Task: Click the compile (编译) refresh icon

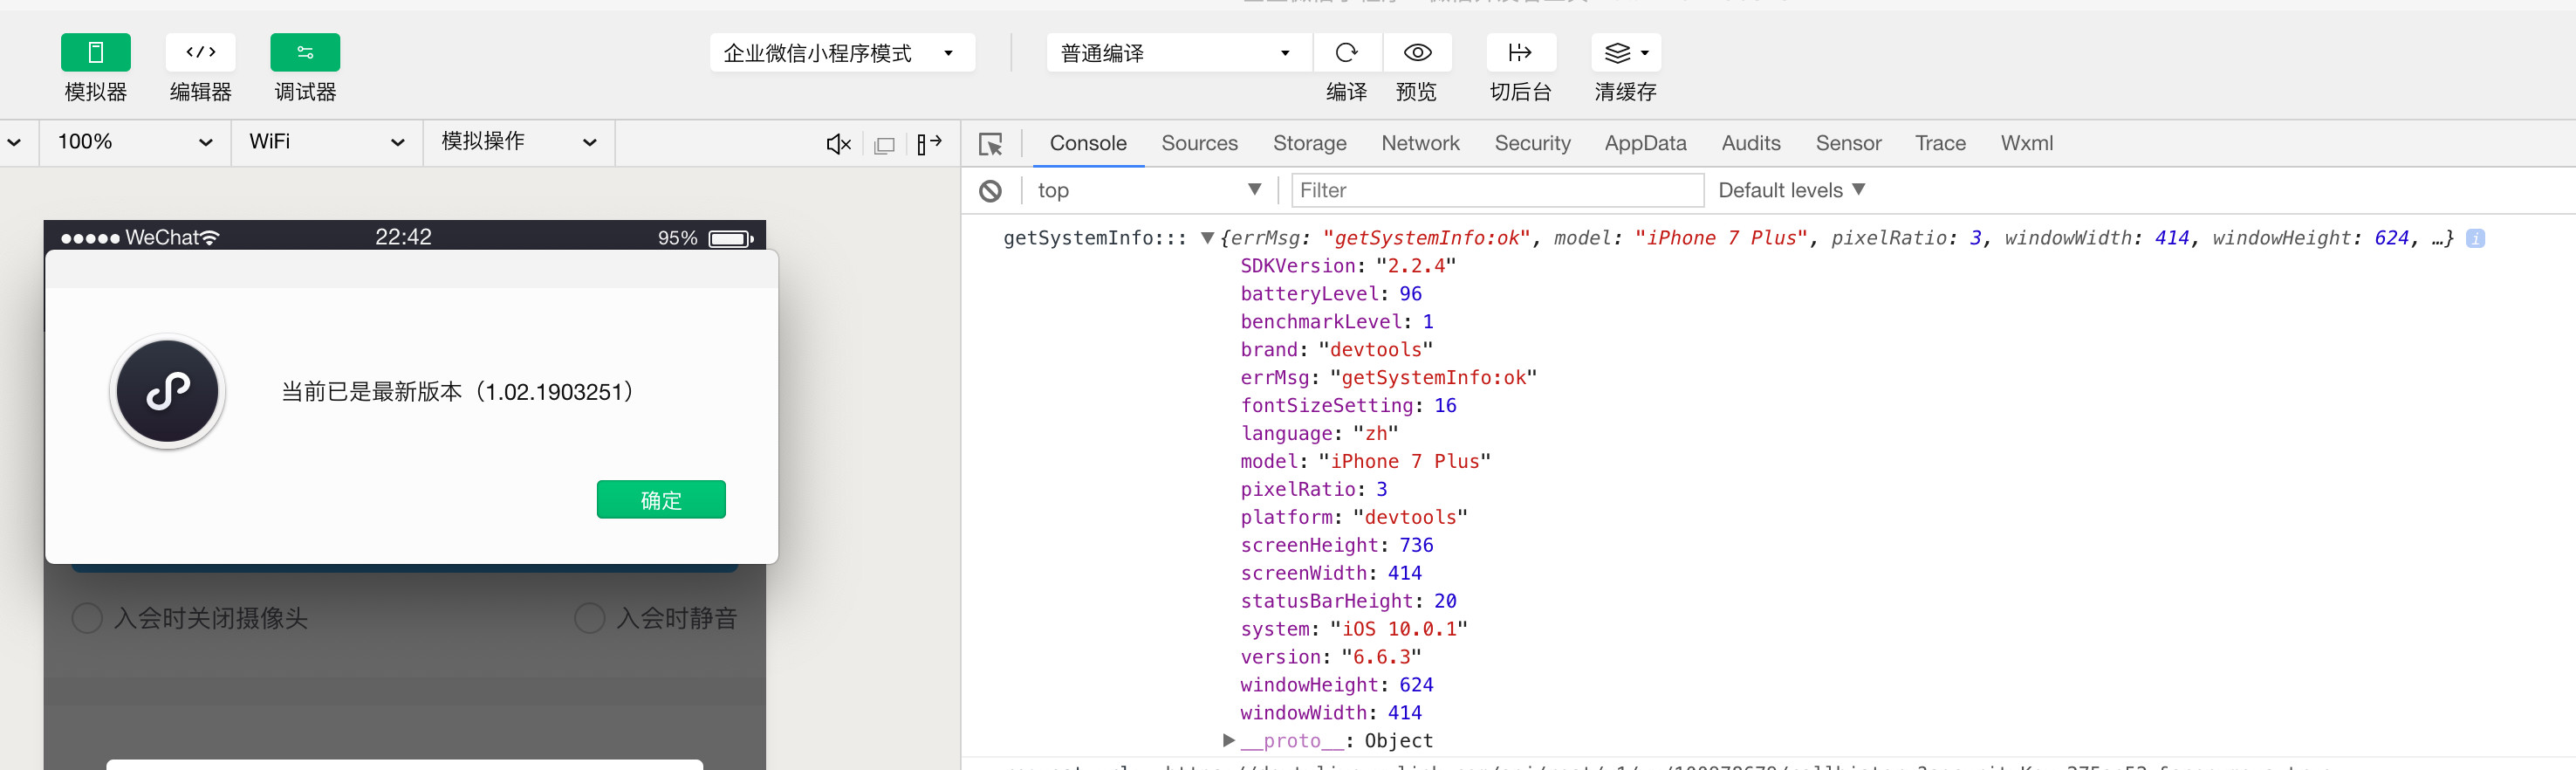Action: (1346, 53)
